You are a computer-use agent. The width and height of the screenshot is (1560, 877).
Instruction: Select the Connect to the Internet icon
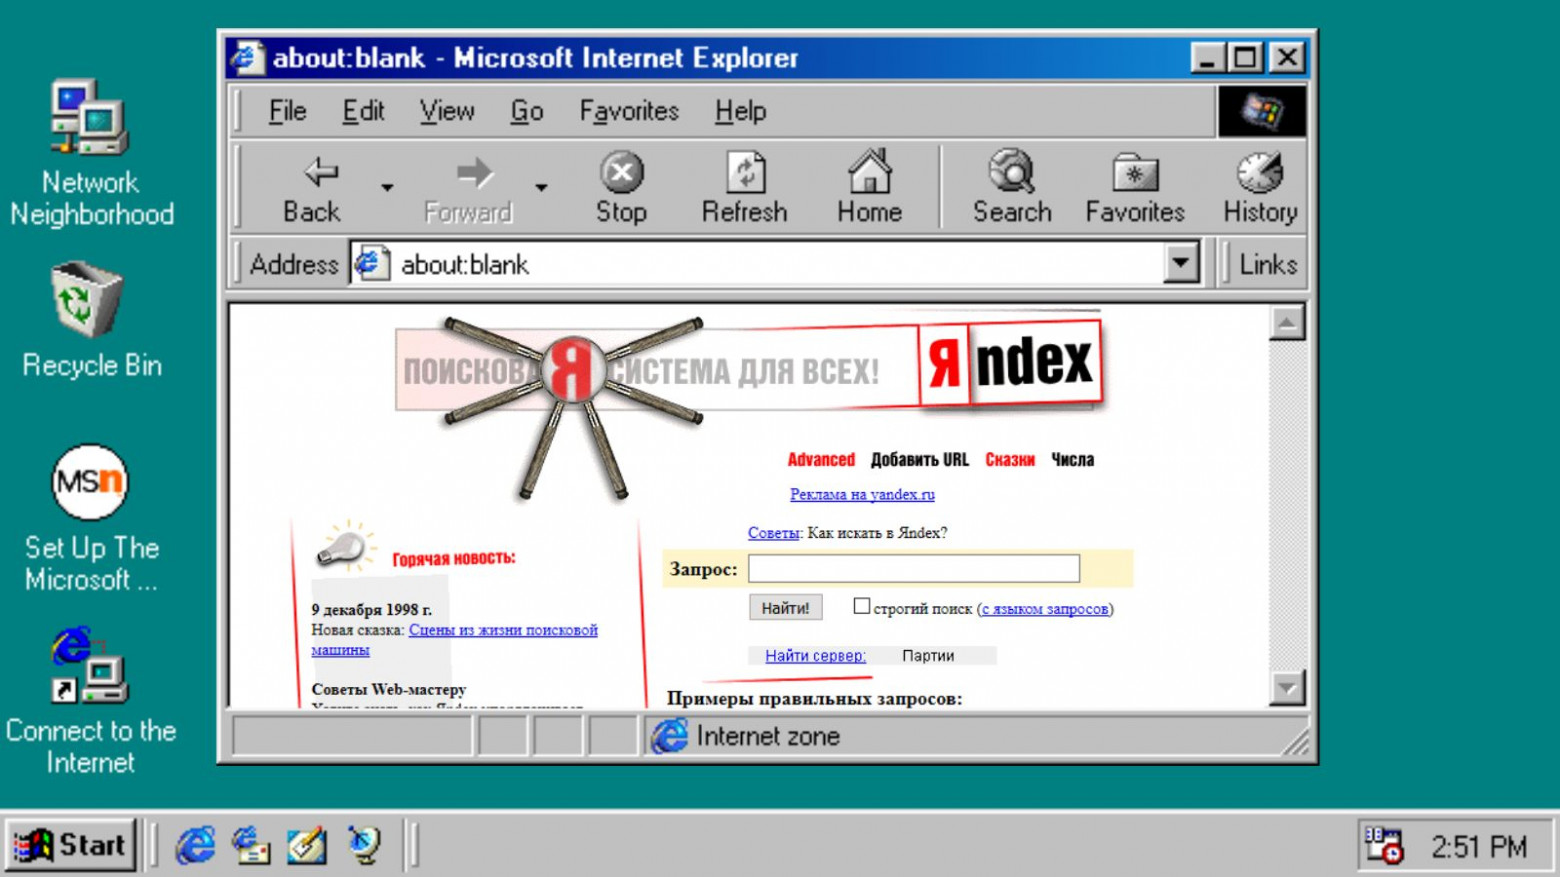(x=91, y=702)
